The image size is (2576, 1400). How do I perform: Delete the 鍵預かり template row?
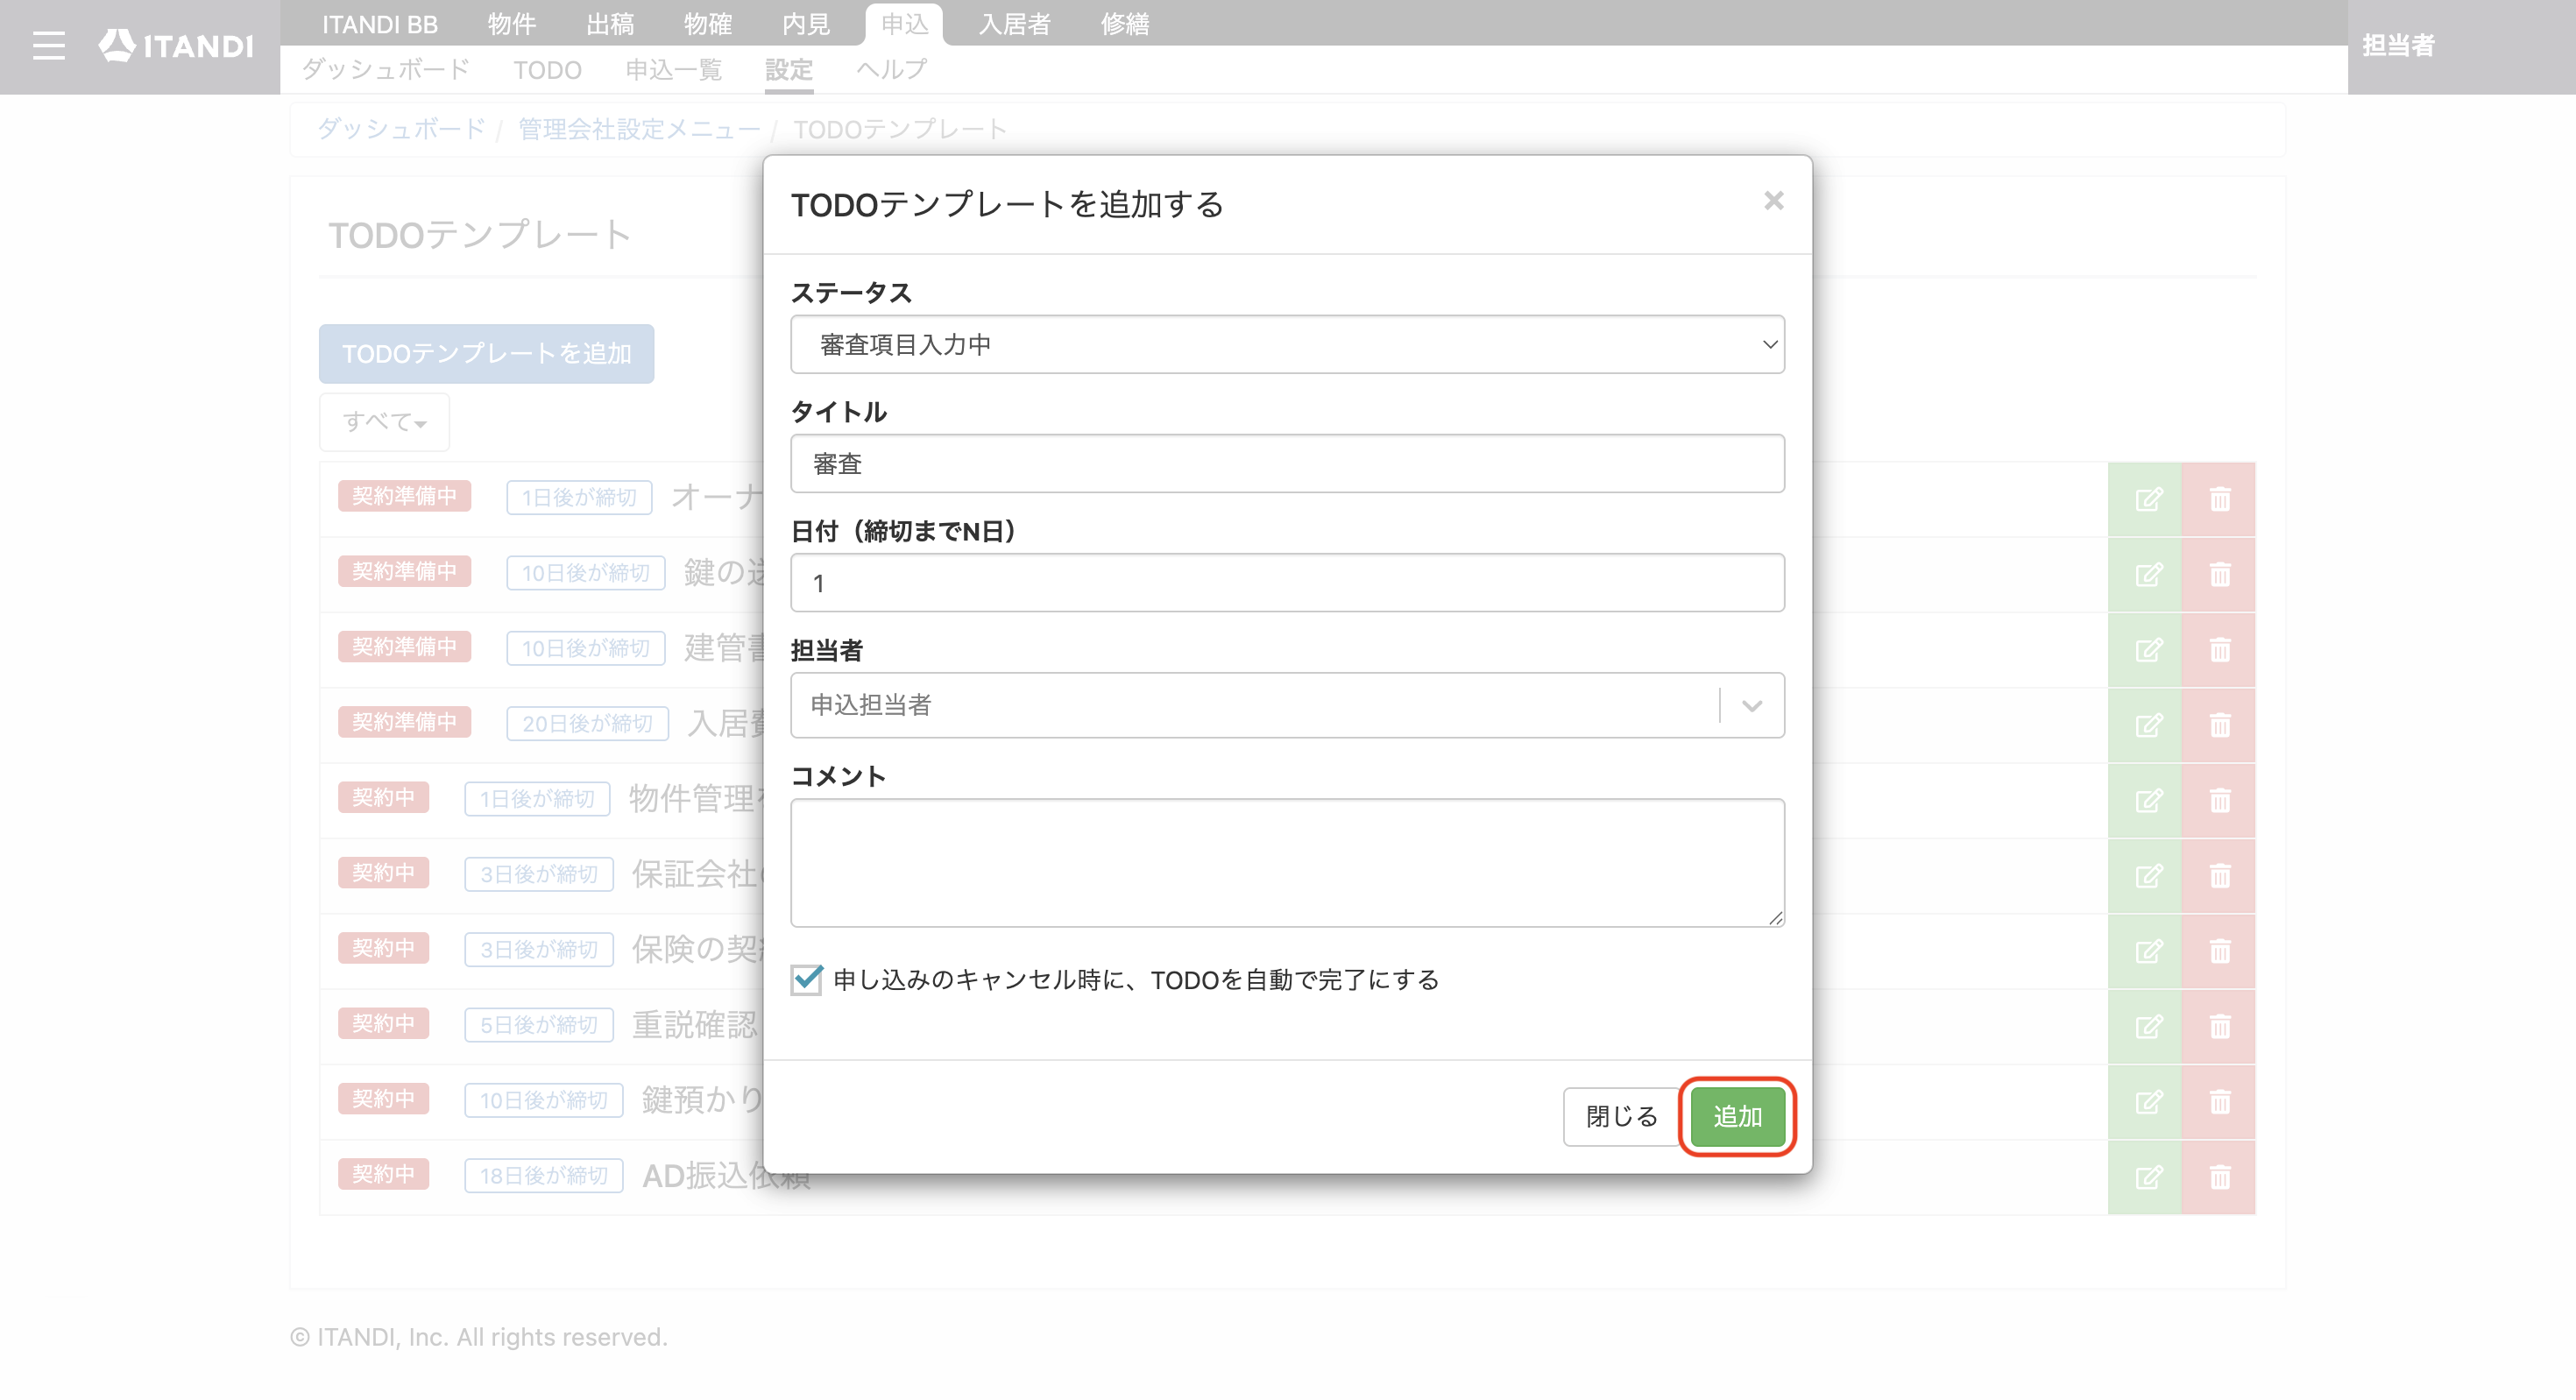coord(2219,1102)
